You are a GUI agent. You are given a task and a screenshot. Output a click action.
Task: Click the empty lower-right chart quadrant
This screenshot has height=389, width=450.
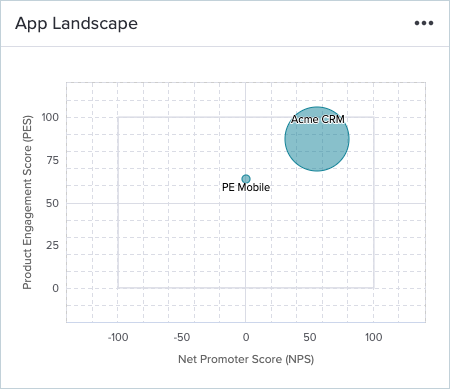tap(310, 246)
